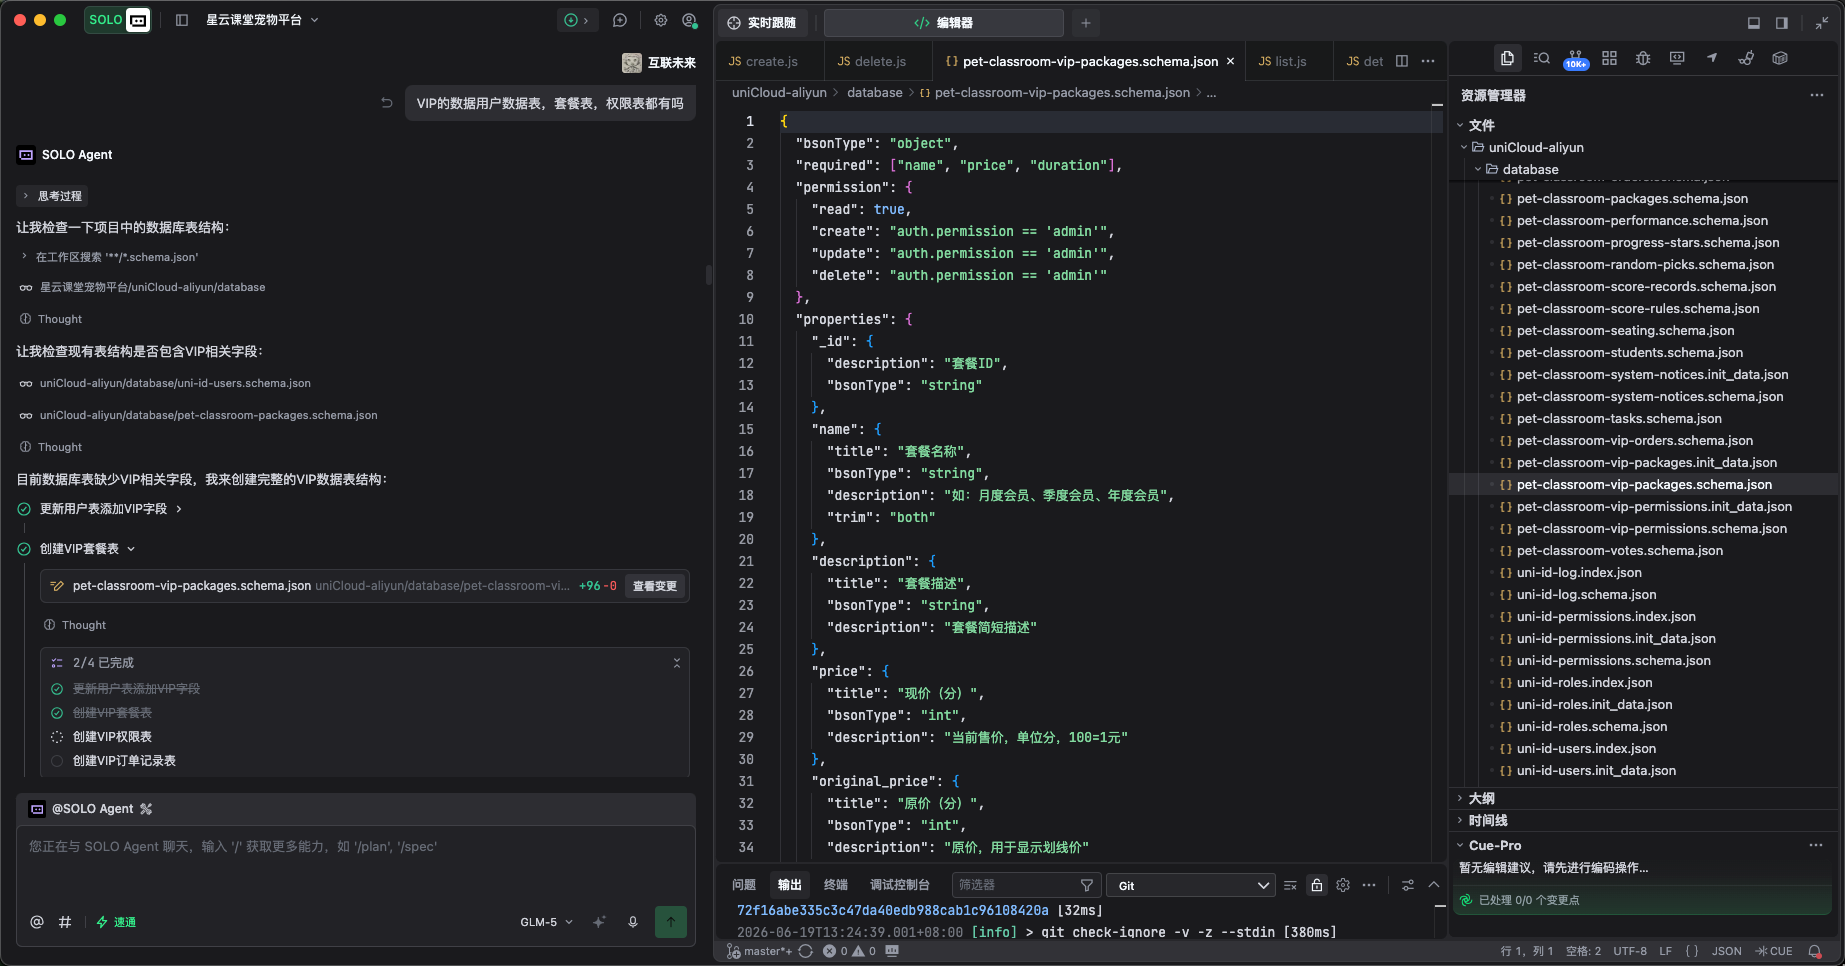Screen dimensions: 1845x966
Task: Toggle the left sidebar panel icon
Action: point(182,20)
